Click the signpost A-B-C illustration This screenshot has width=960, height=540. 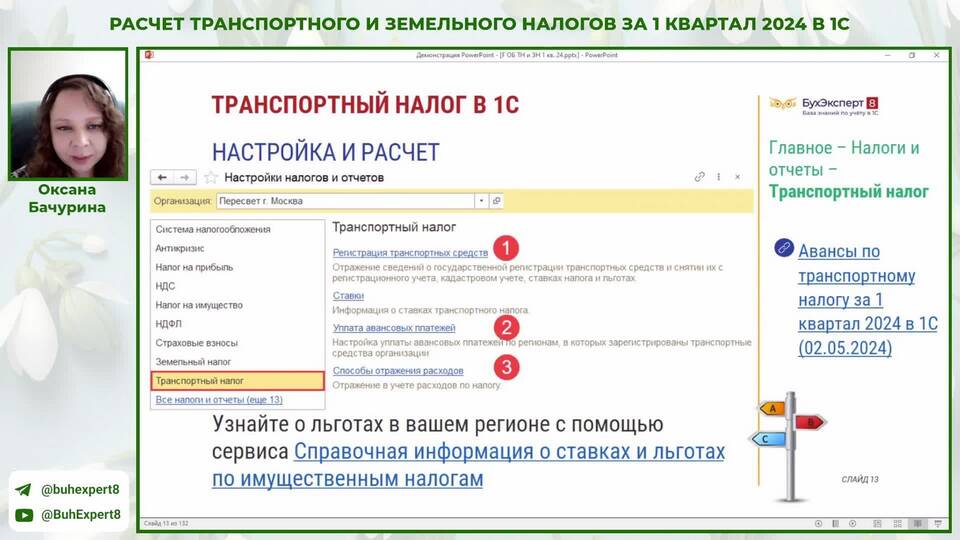click(787, 447)
